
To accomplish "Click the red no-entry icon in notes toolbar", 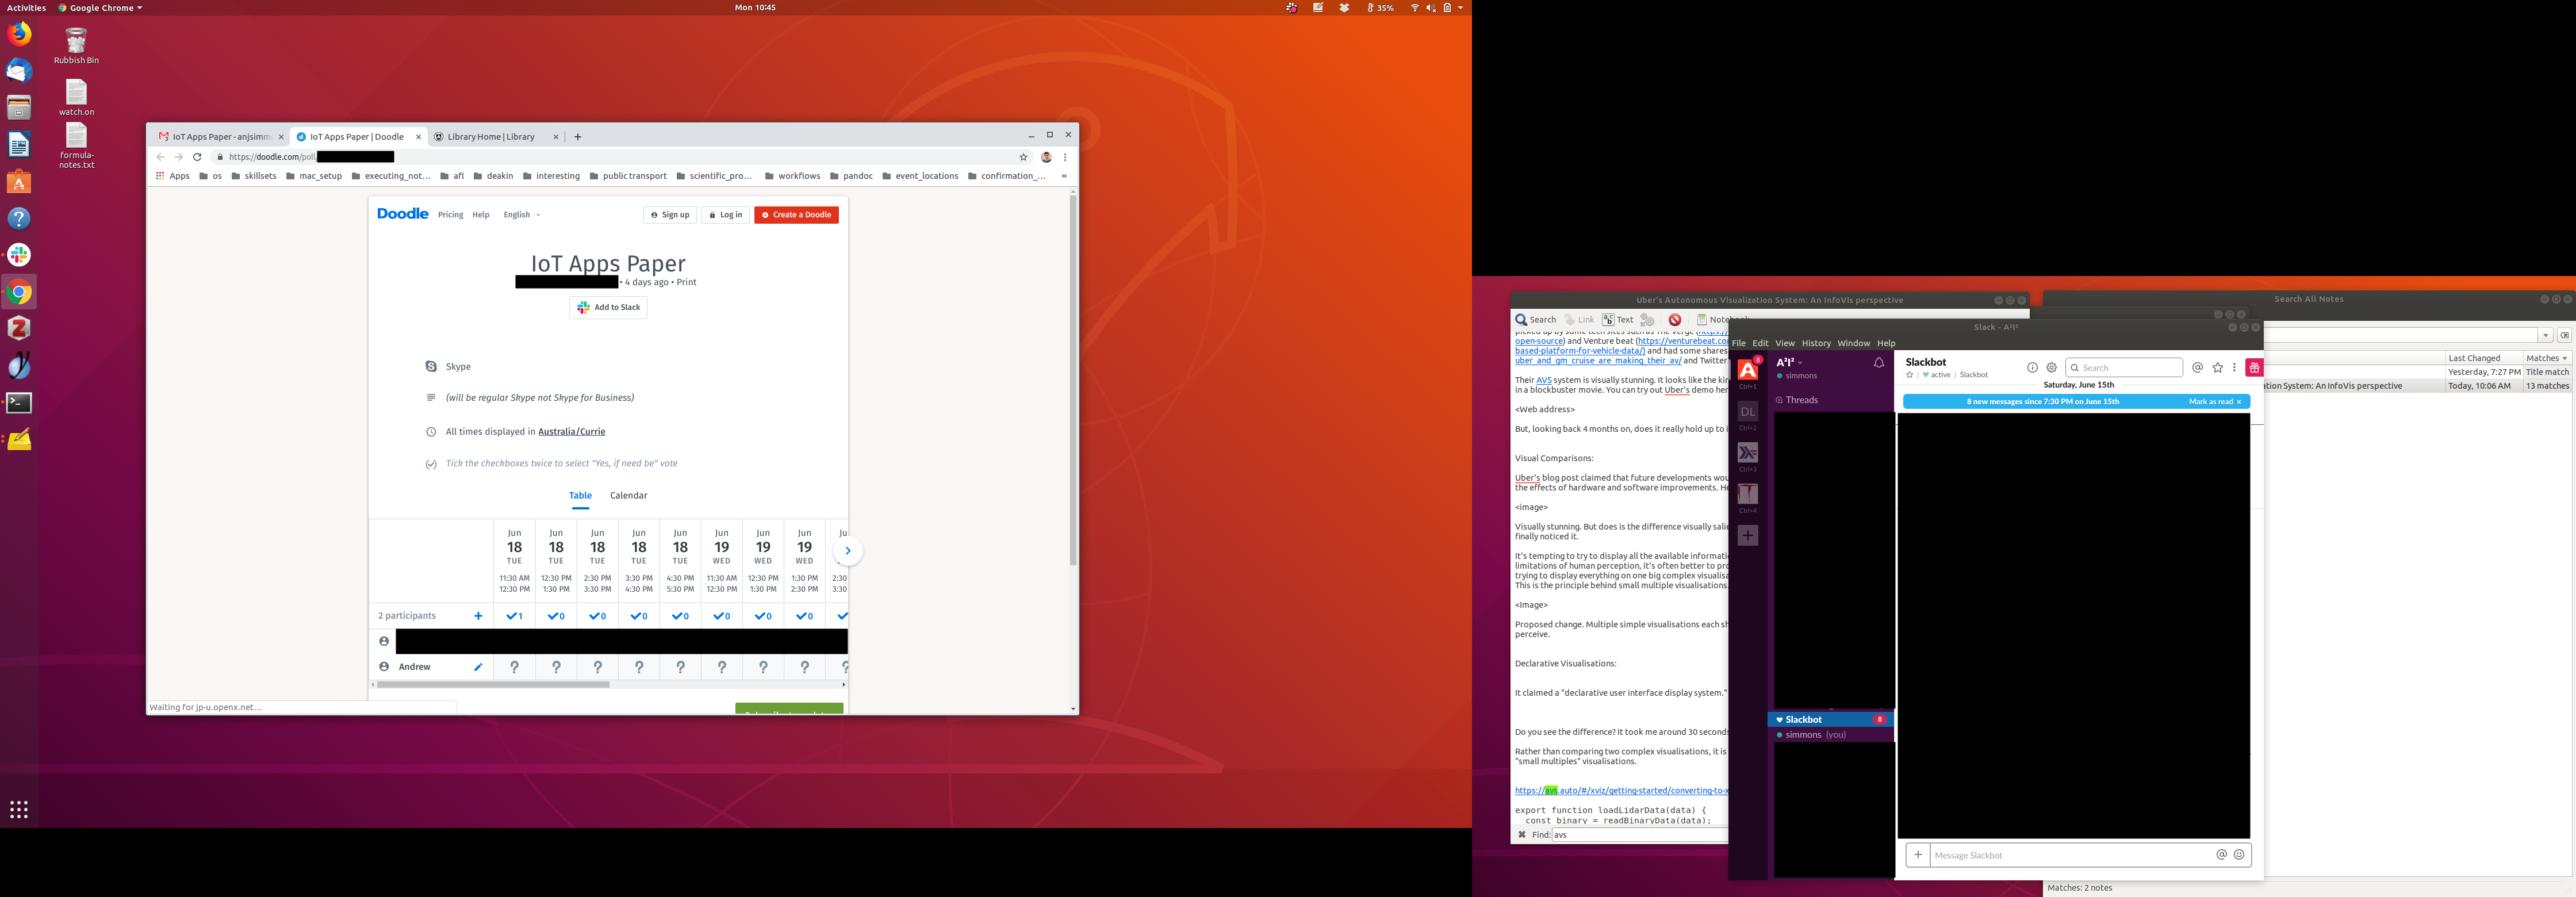I will [1674, 320].
